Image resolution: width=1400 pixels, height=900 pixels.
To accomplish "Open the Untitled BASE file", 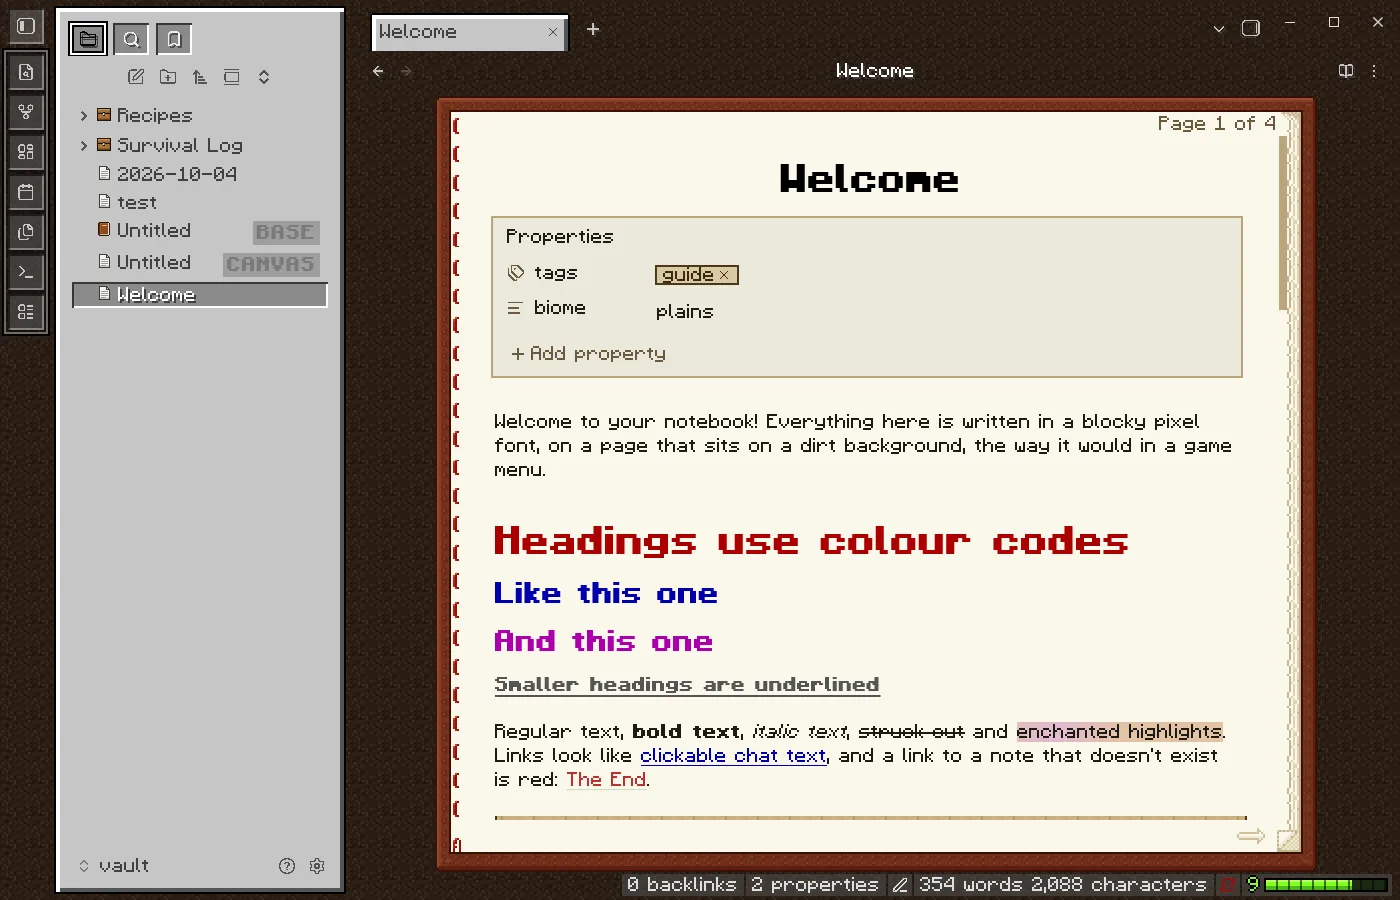I will (200, 231).
